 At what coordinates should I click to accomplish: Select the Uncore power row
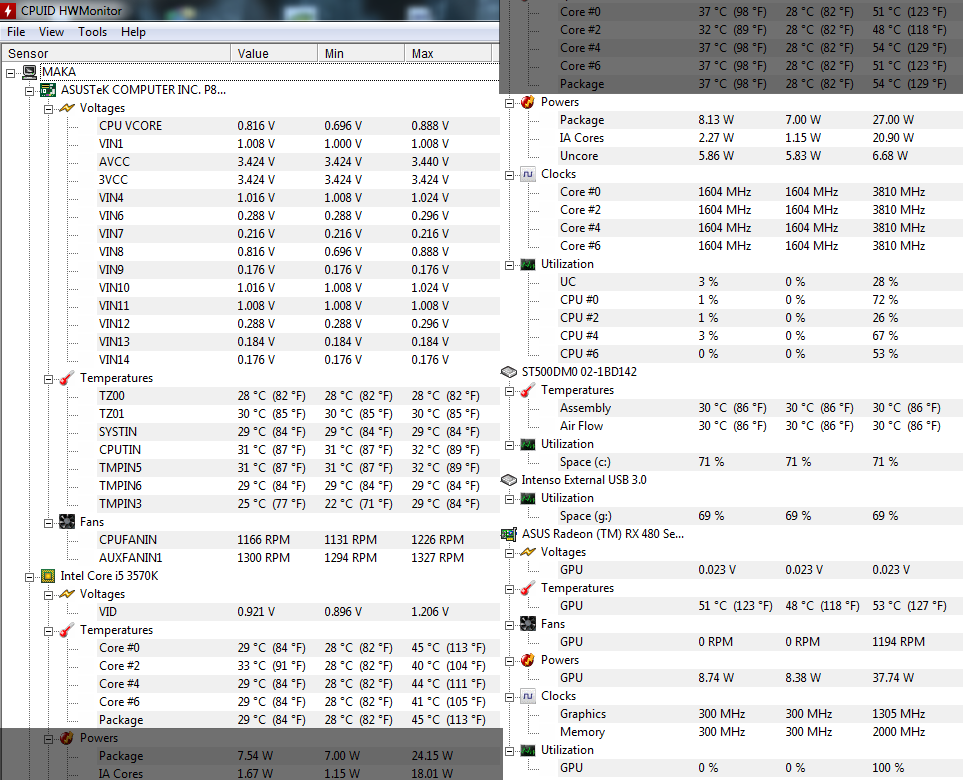pyautogui.click(x=760, y=156)
